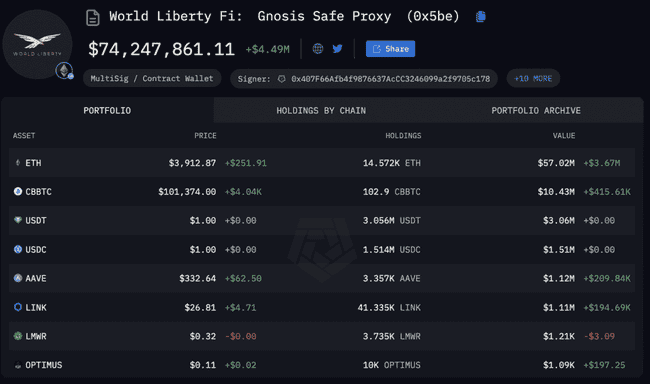Open the Signer address 0x407F66 link
Screen dimensions: 650x384
pos(390,79)
